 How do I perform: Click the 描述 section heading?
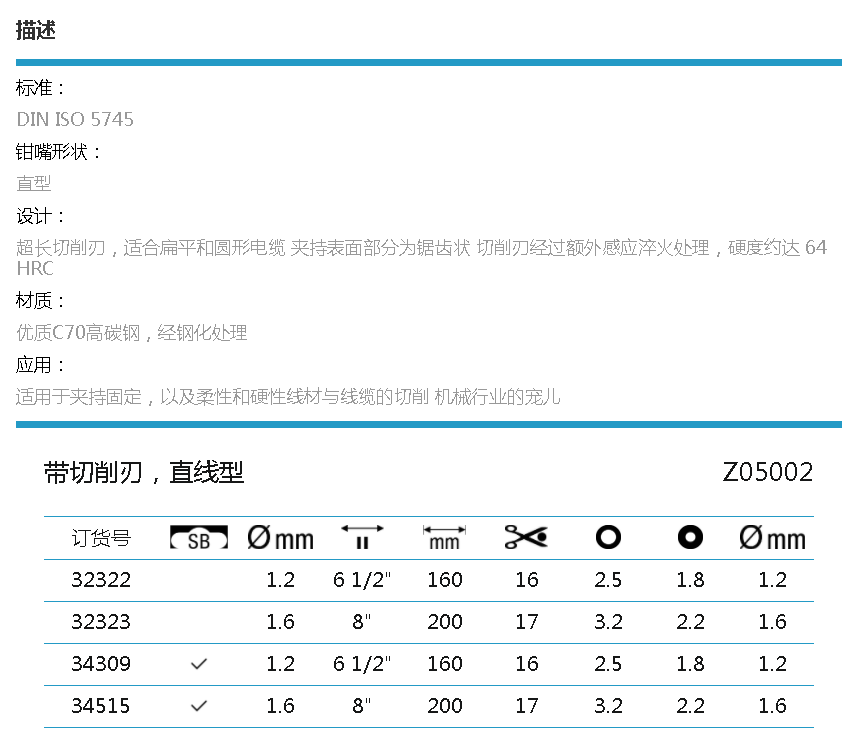[x=36, y=30]
